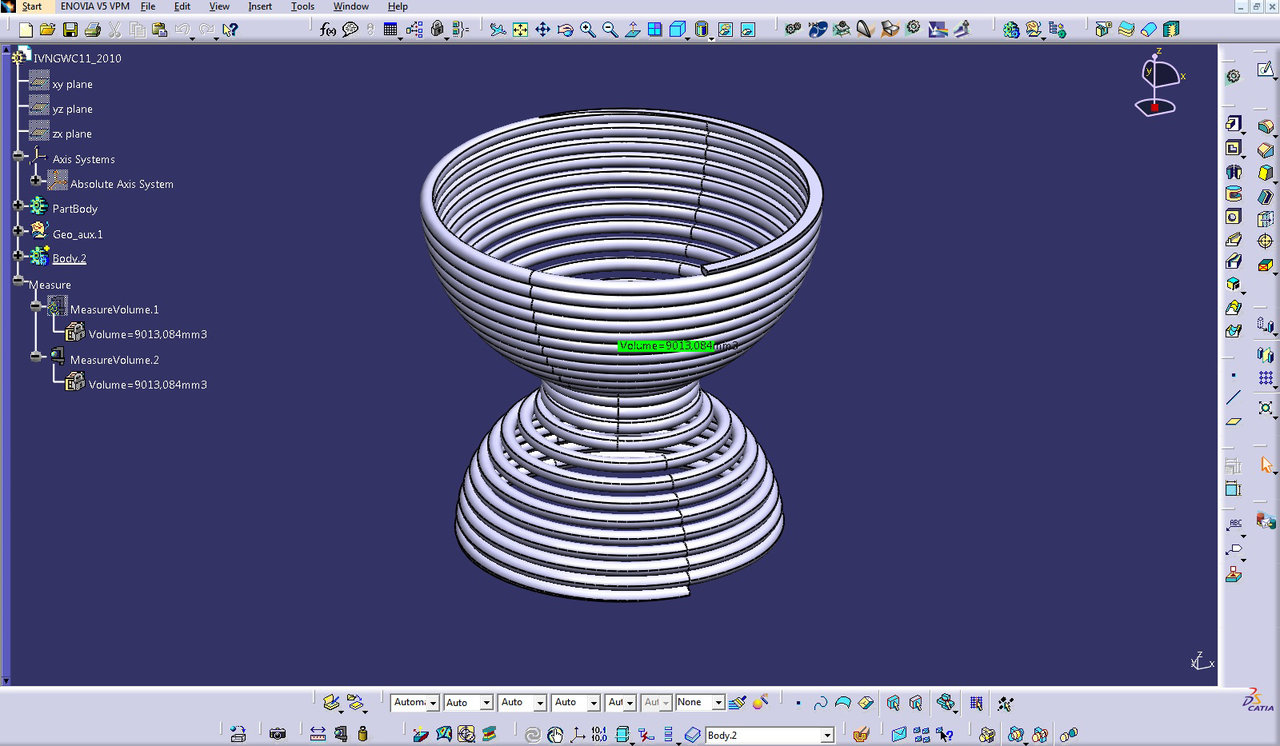The width and height of the screenshot is (1280, 746).
Task: Select the Fly Mode airplane icon
Action: click(498, 30)
